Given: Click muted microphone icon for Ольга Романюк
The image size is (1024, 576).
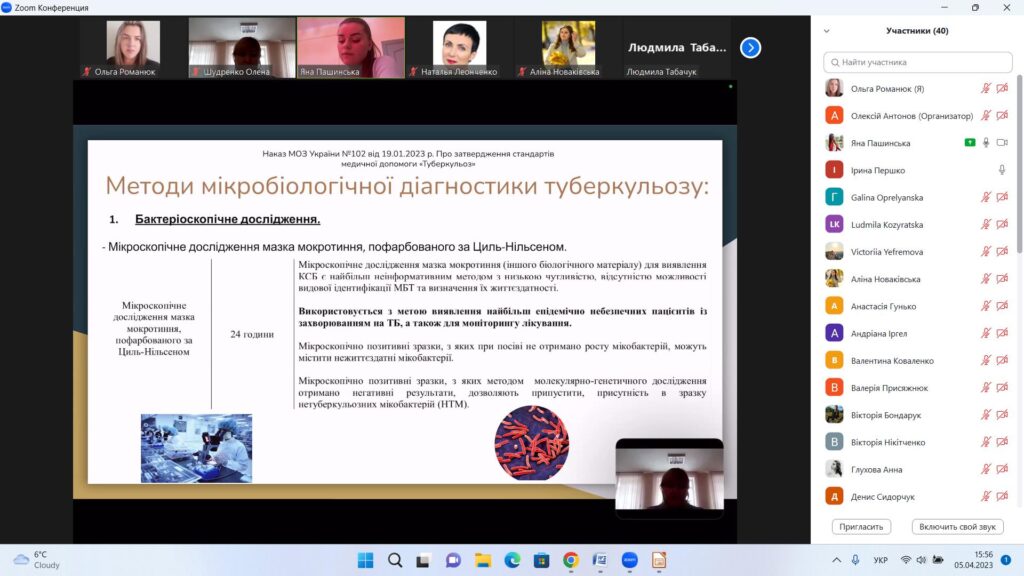Looking at the screenshot, I should coord(985,89).
